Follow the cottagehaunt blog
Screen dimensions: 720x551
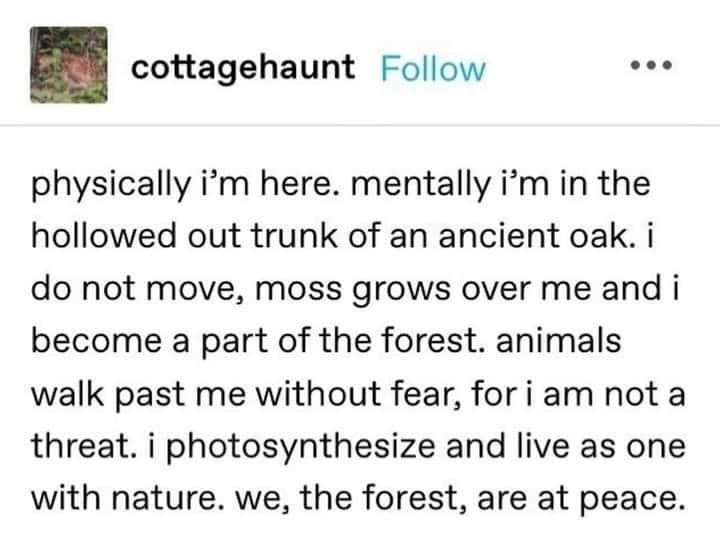coord(434,68)
